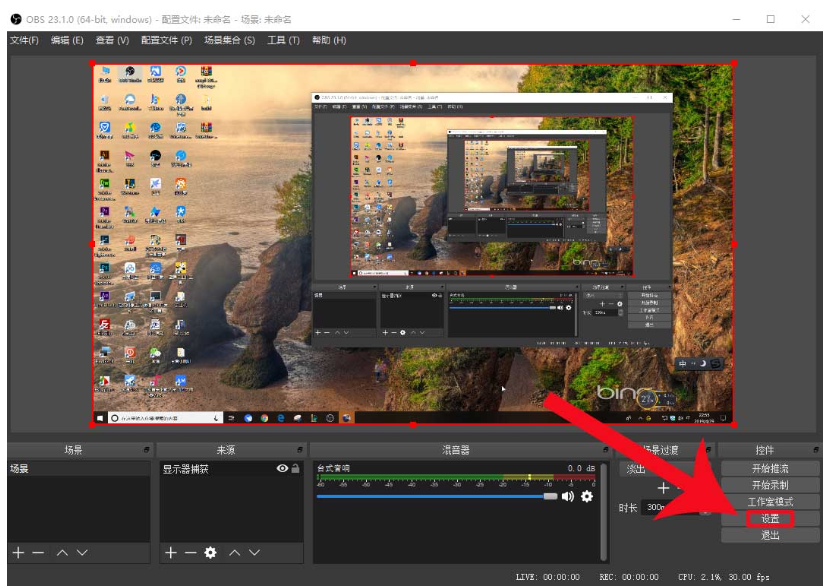The height and width of the screenshot is (588, 826).
Task: Add a new source with the plus icon
Action: (x=170, y=553)
